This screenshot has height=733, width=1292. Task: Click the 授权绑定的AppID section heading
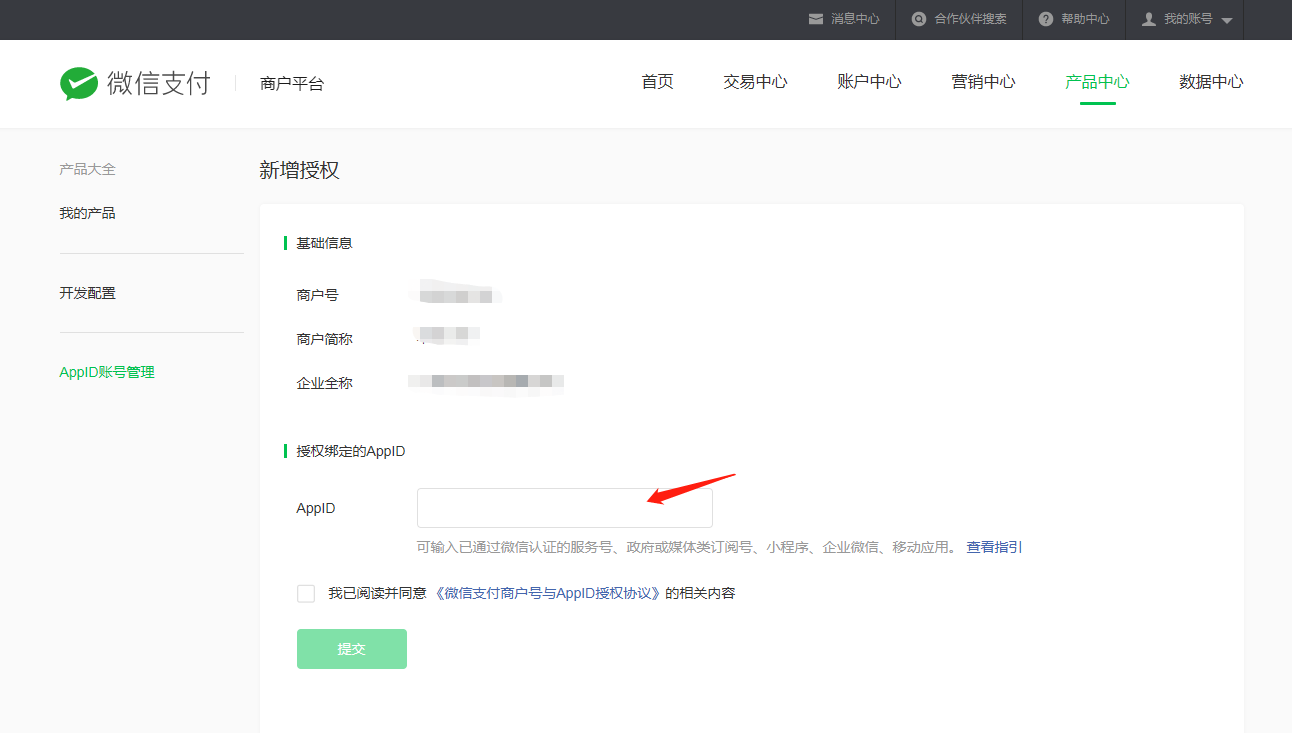(351, 451)
